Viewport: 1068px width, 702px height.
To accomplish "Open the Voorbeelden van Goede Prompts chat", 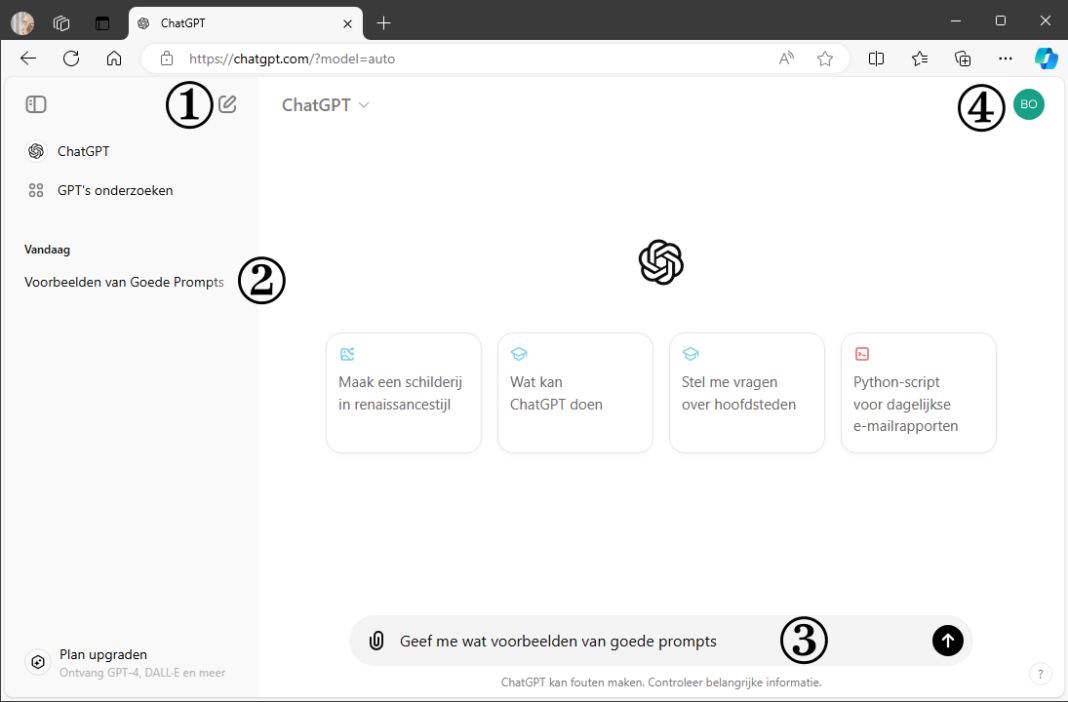I will (x=123, y=282).
